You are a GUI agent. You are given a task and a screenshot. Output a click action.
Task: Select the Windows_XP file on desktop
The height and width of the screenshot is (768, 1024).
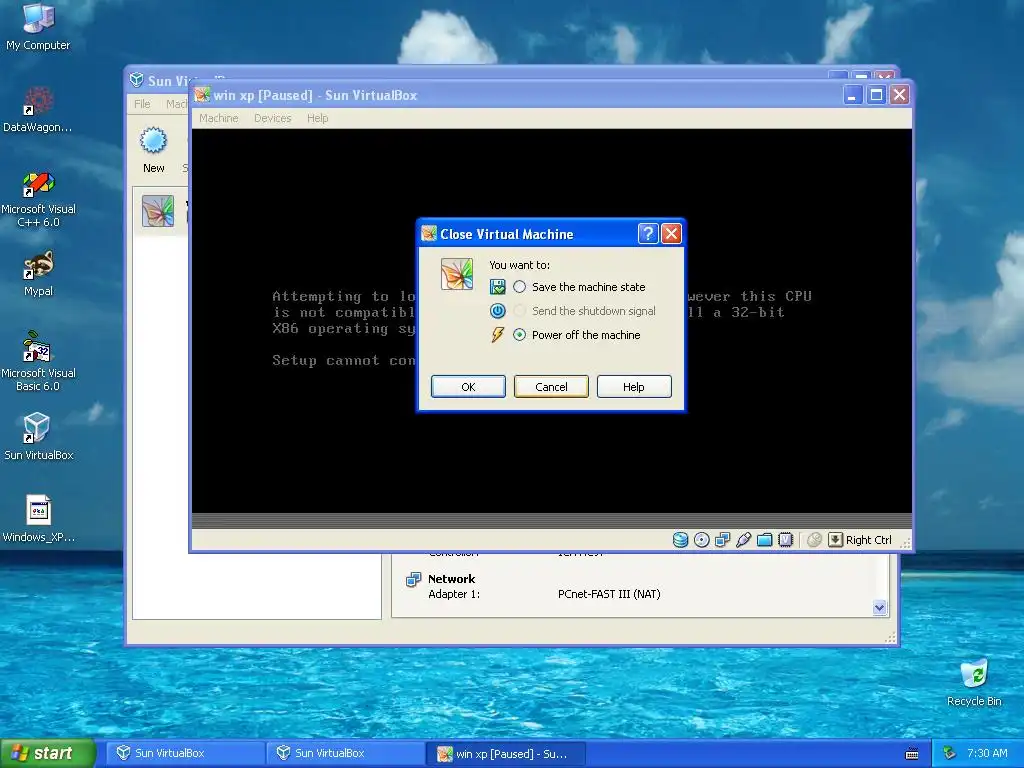click(x=38, y=519)
